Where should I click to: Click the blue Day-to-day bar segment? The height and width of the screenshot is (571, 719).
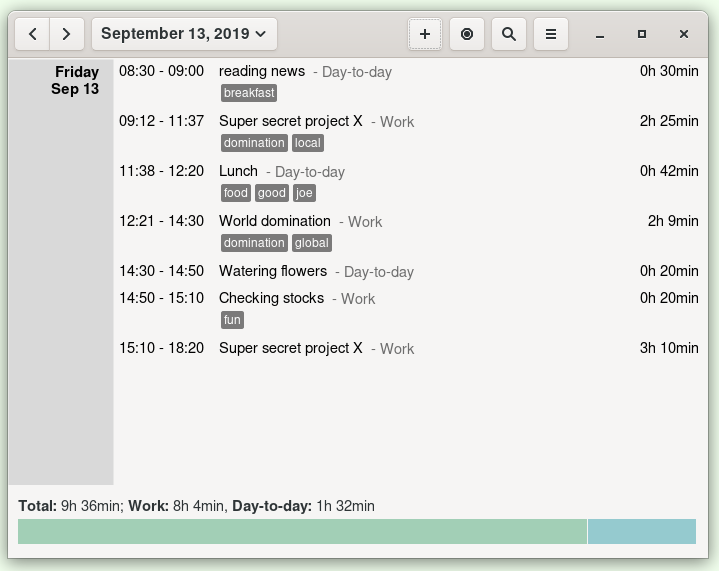coord(641,532)
